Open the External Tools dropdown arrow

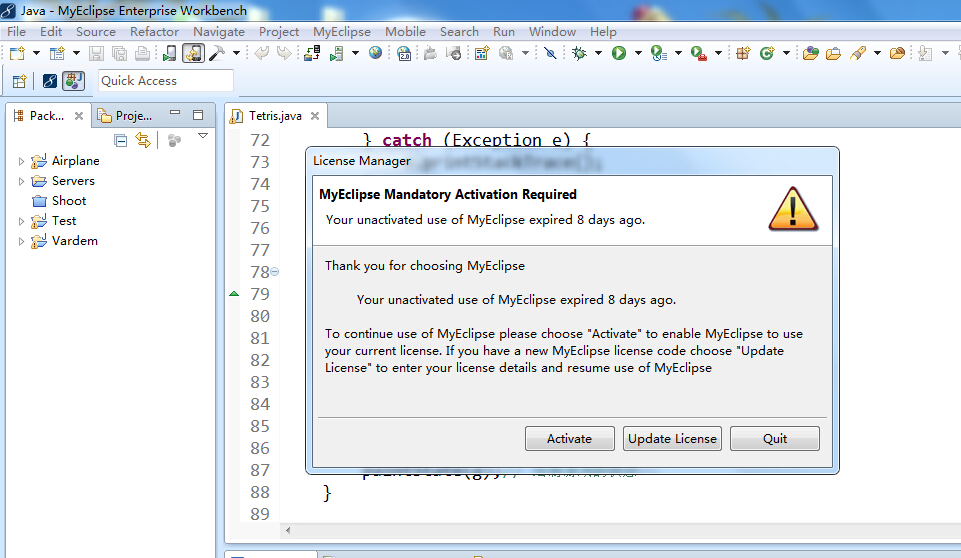point(718,53)
